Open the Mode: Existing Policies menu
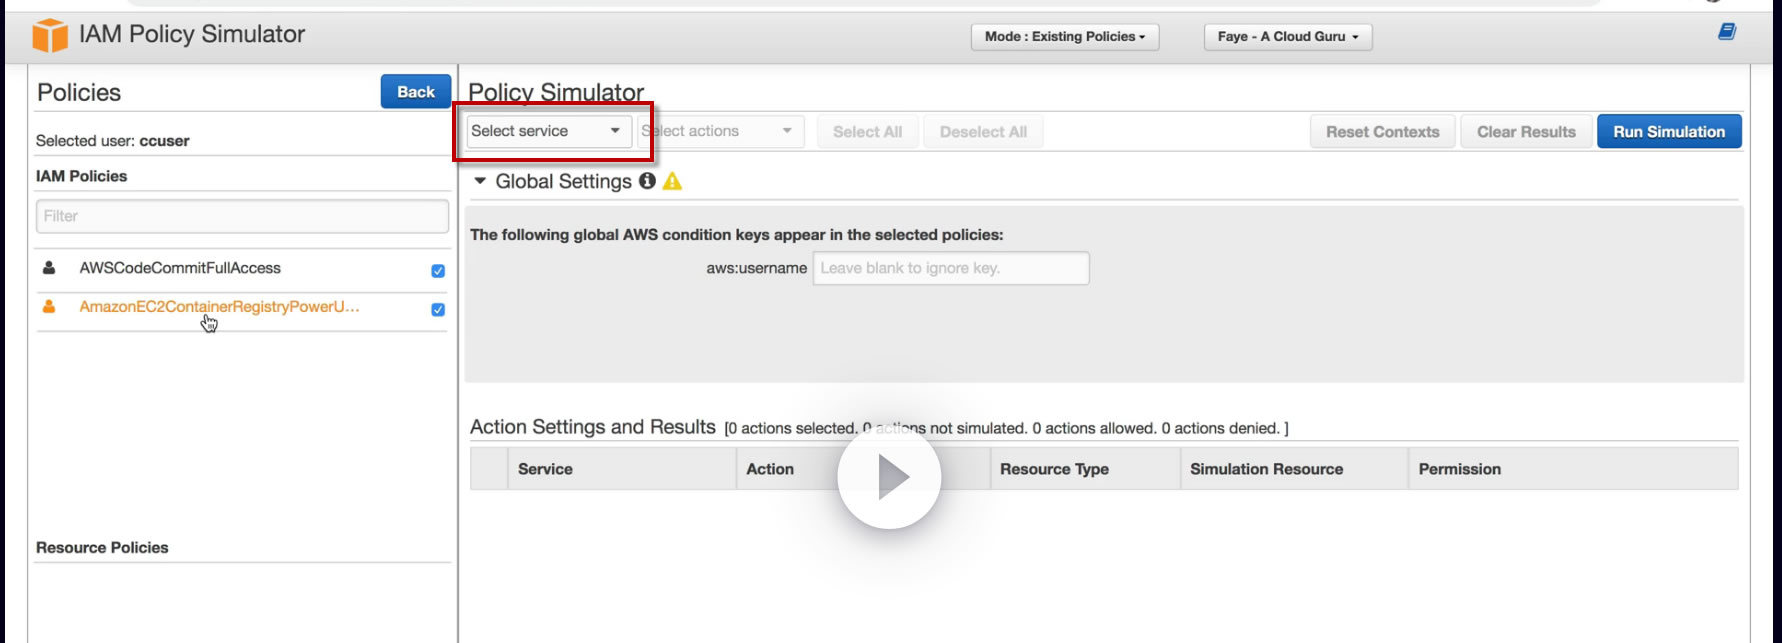Viewport: 1782px width, 643px height. click(x=1065, y=37)
